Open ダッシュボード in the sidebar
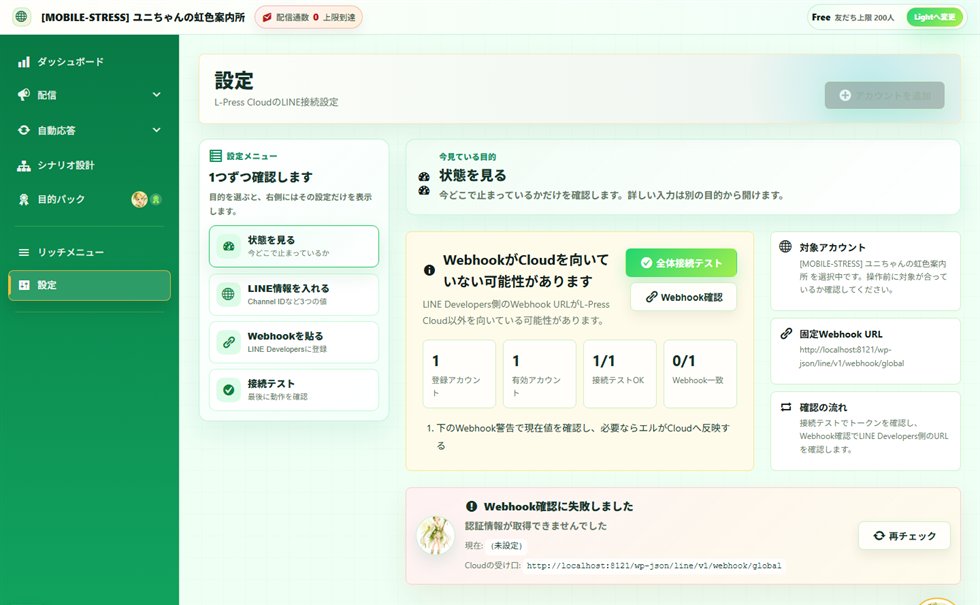Image resolution: width=980 pixels, height=605 pixels. tap(89, 62)
